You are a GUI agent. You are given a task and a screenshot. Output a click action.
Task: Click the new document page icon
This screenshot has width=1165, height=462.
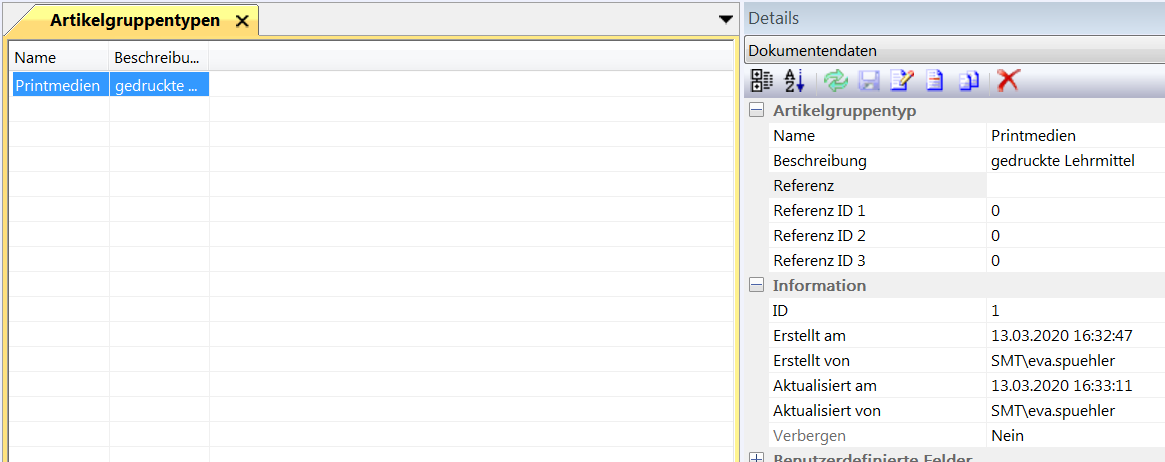pyautogui.click(x=934, y=82)
